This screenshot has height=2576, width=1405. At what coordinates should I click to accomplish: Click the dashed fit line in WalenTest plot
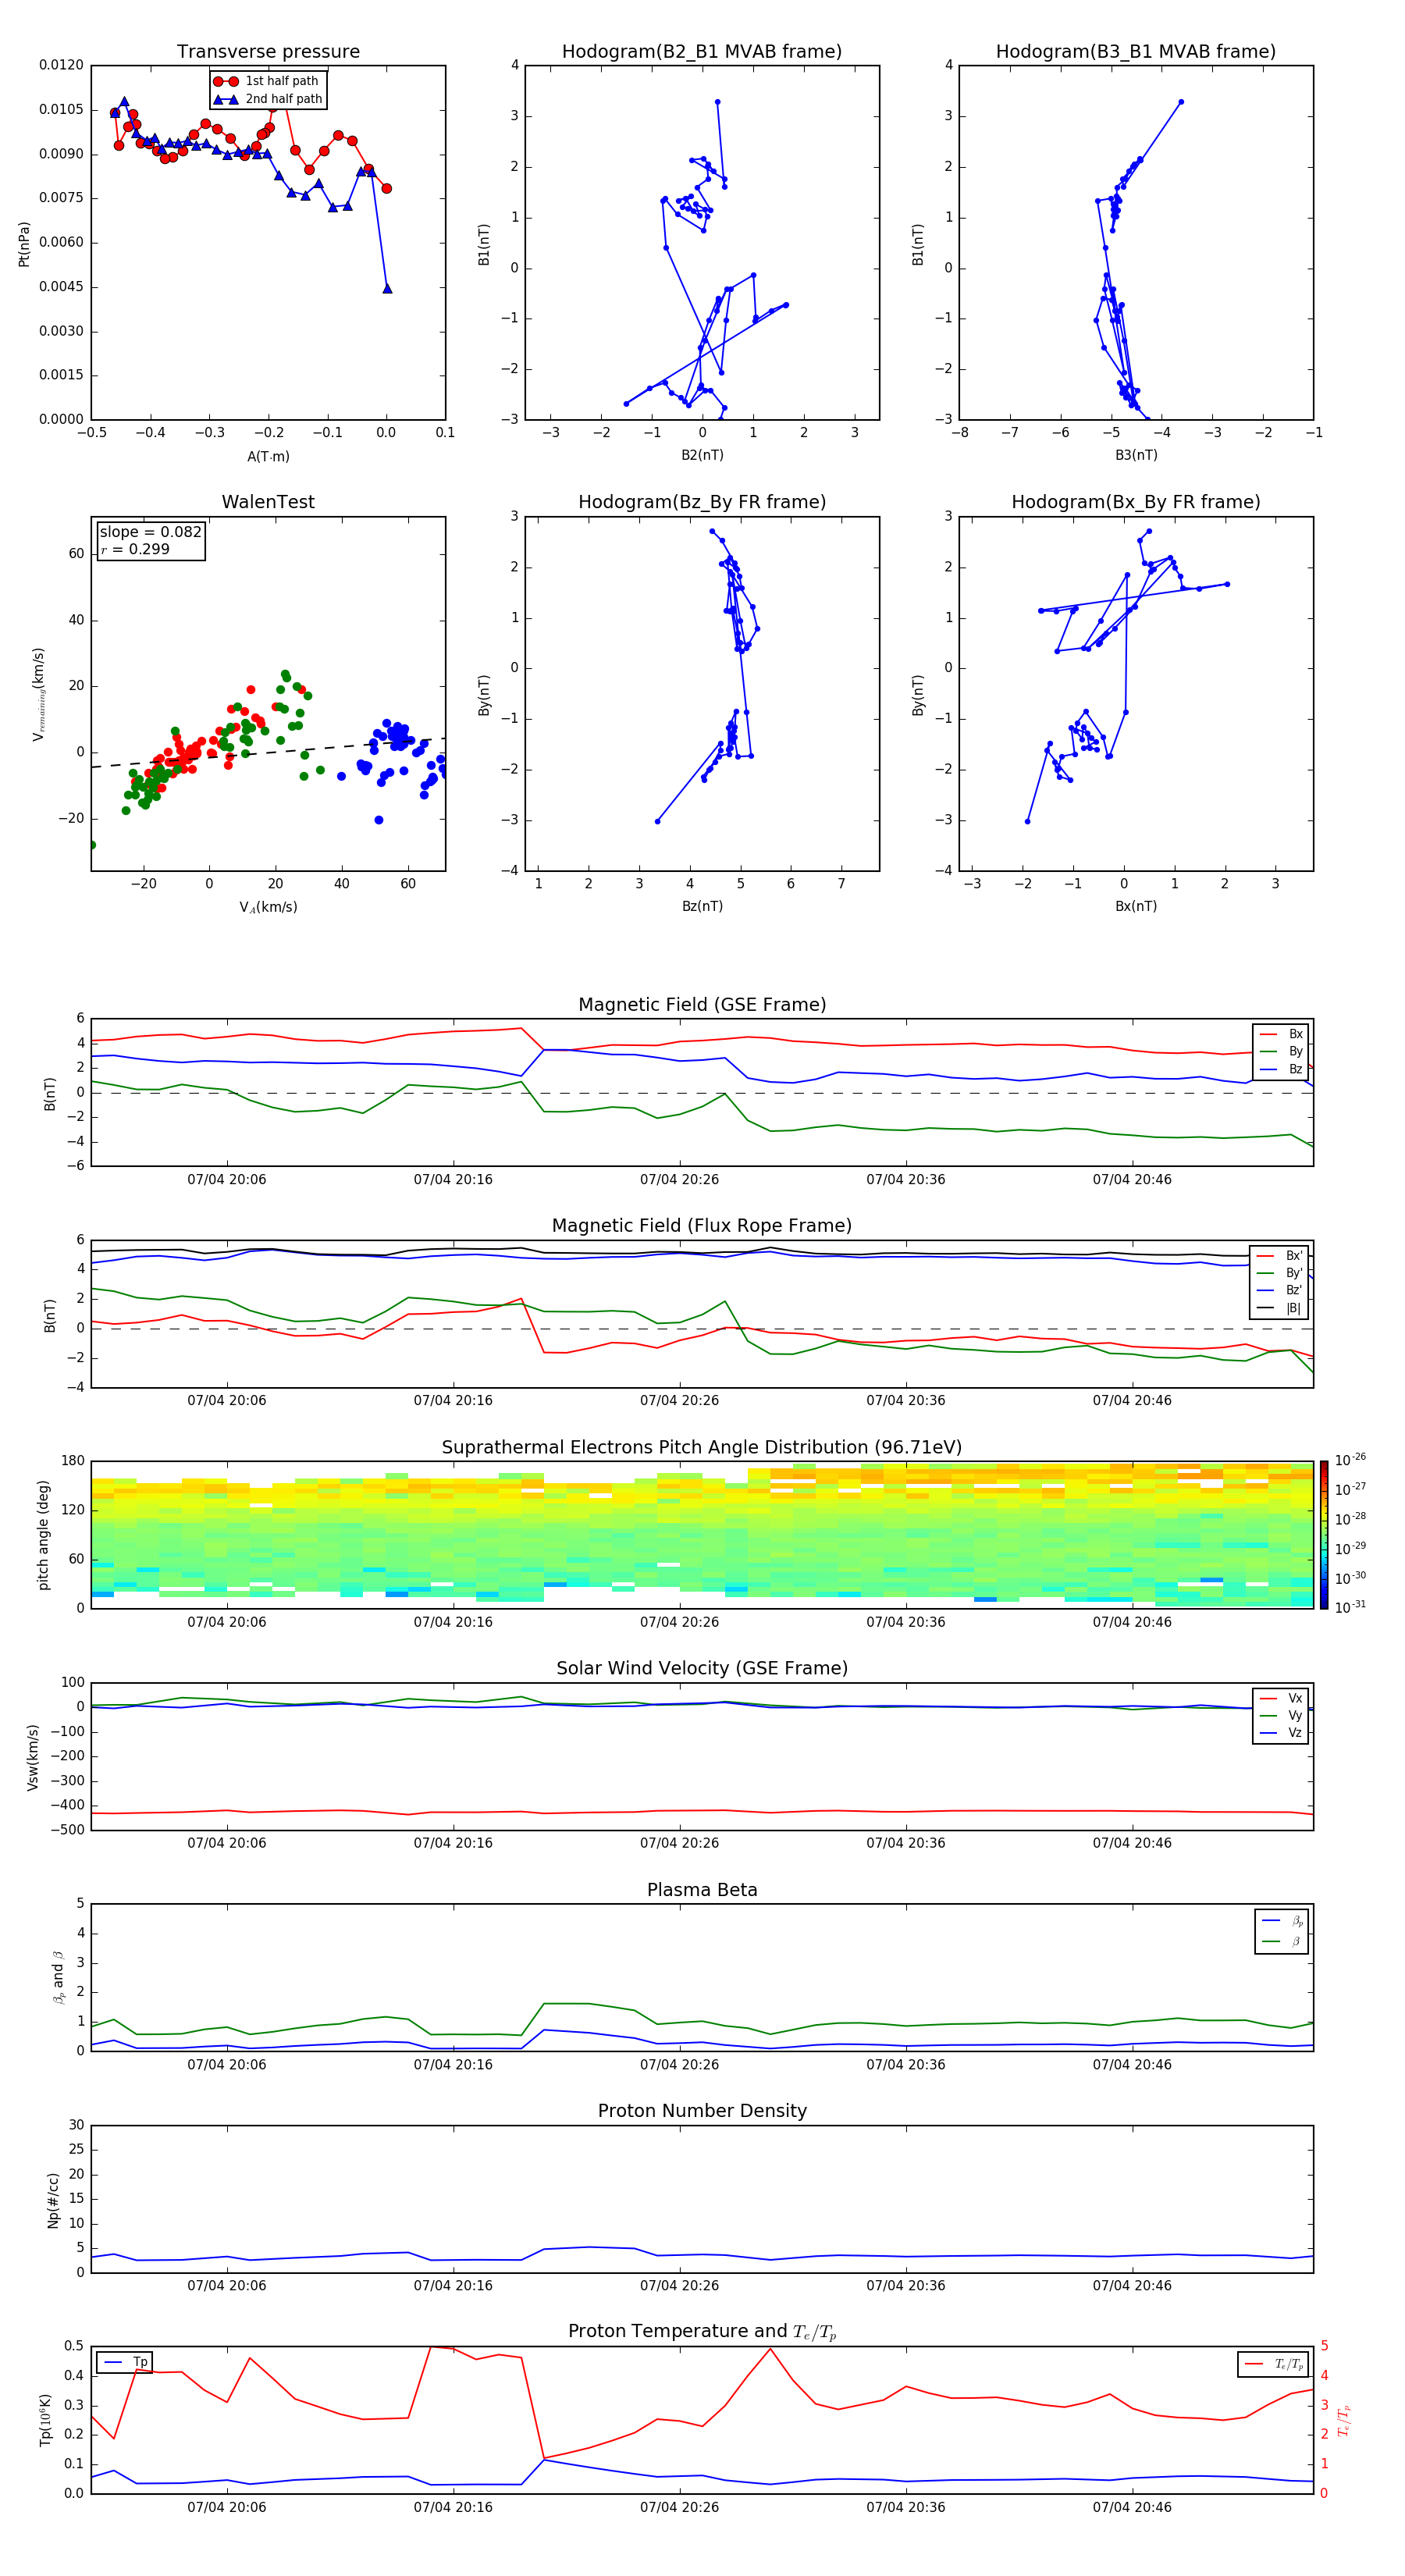268,753
